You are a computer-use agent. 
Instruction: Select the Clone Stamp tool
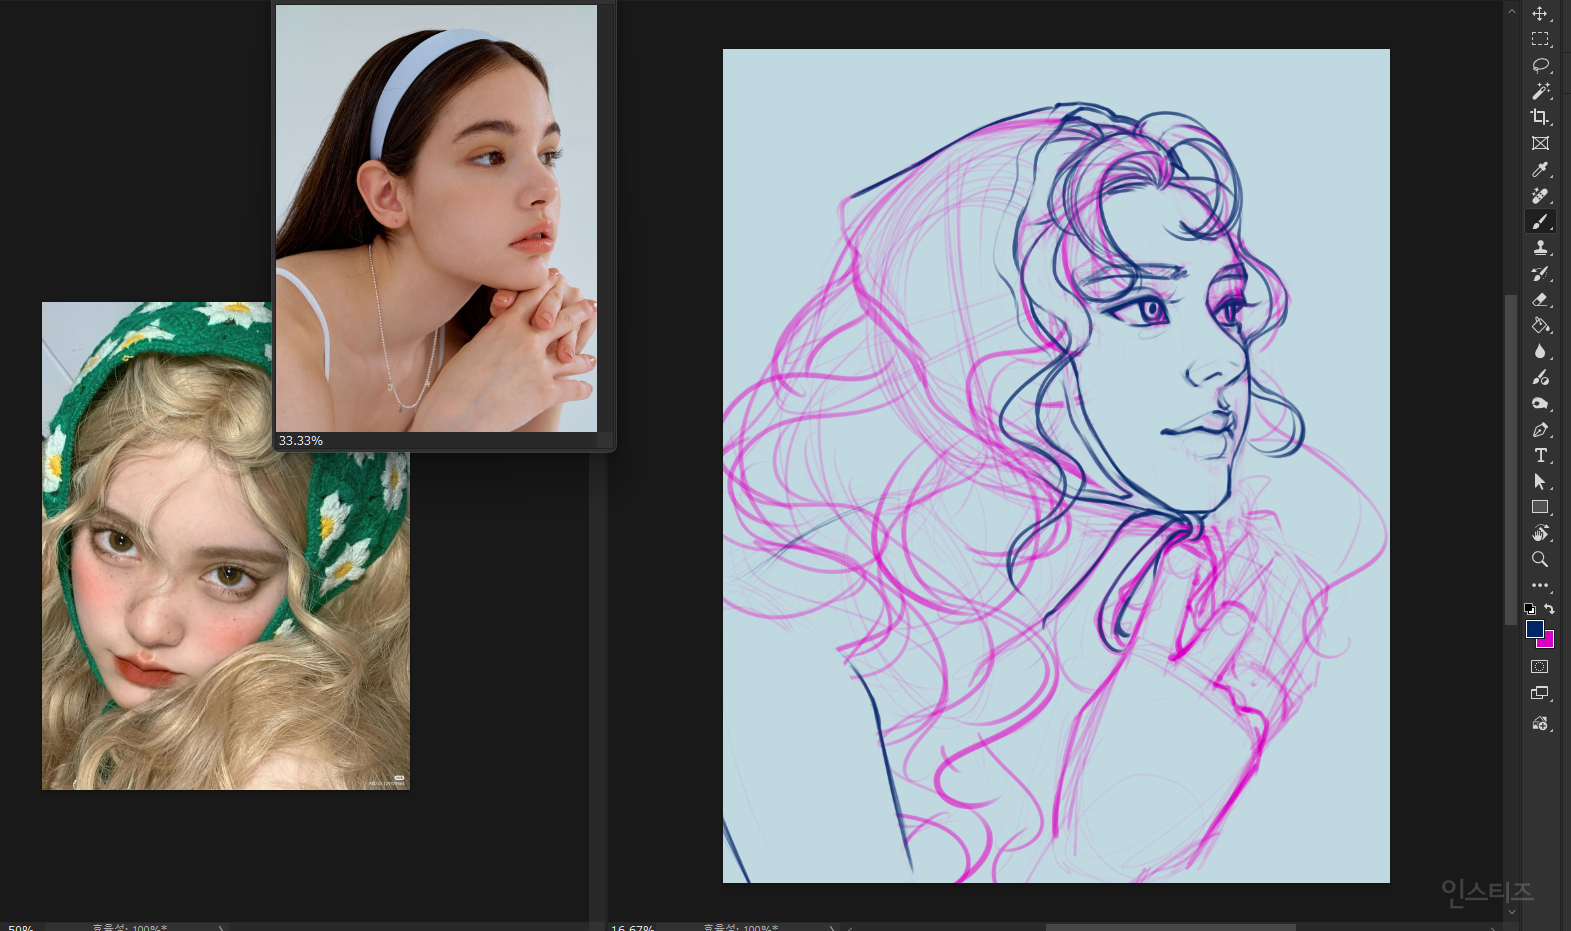(x=1540, y=247)
